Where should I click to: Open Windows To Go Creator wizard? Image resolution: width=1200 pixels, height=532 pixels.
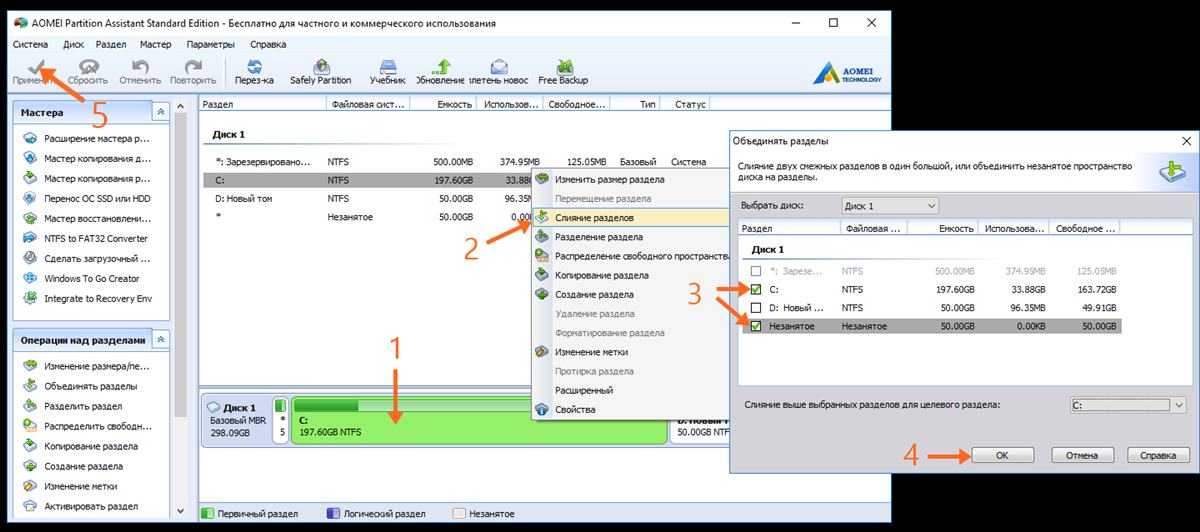[91, 278]
